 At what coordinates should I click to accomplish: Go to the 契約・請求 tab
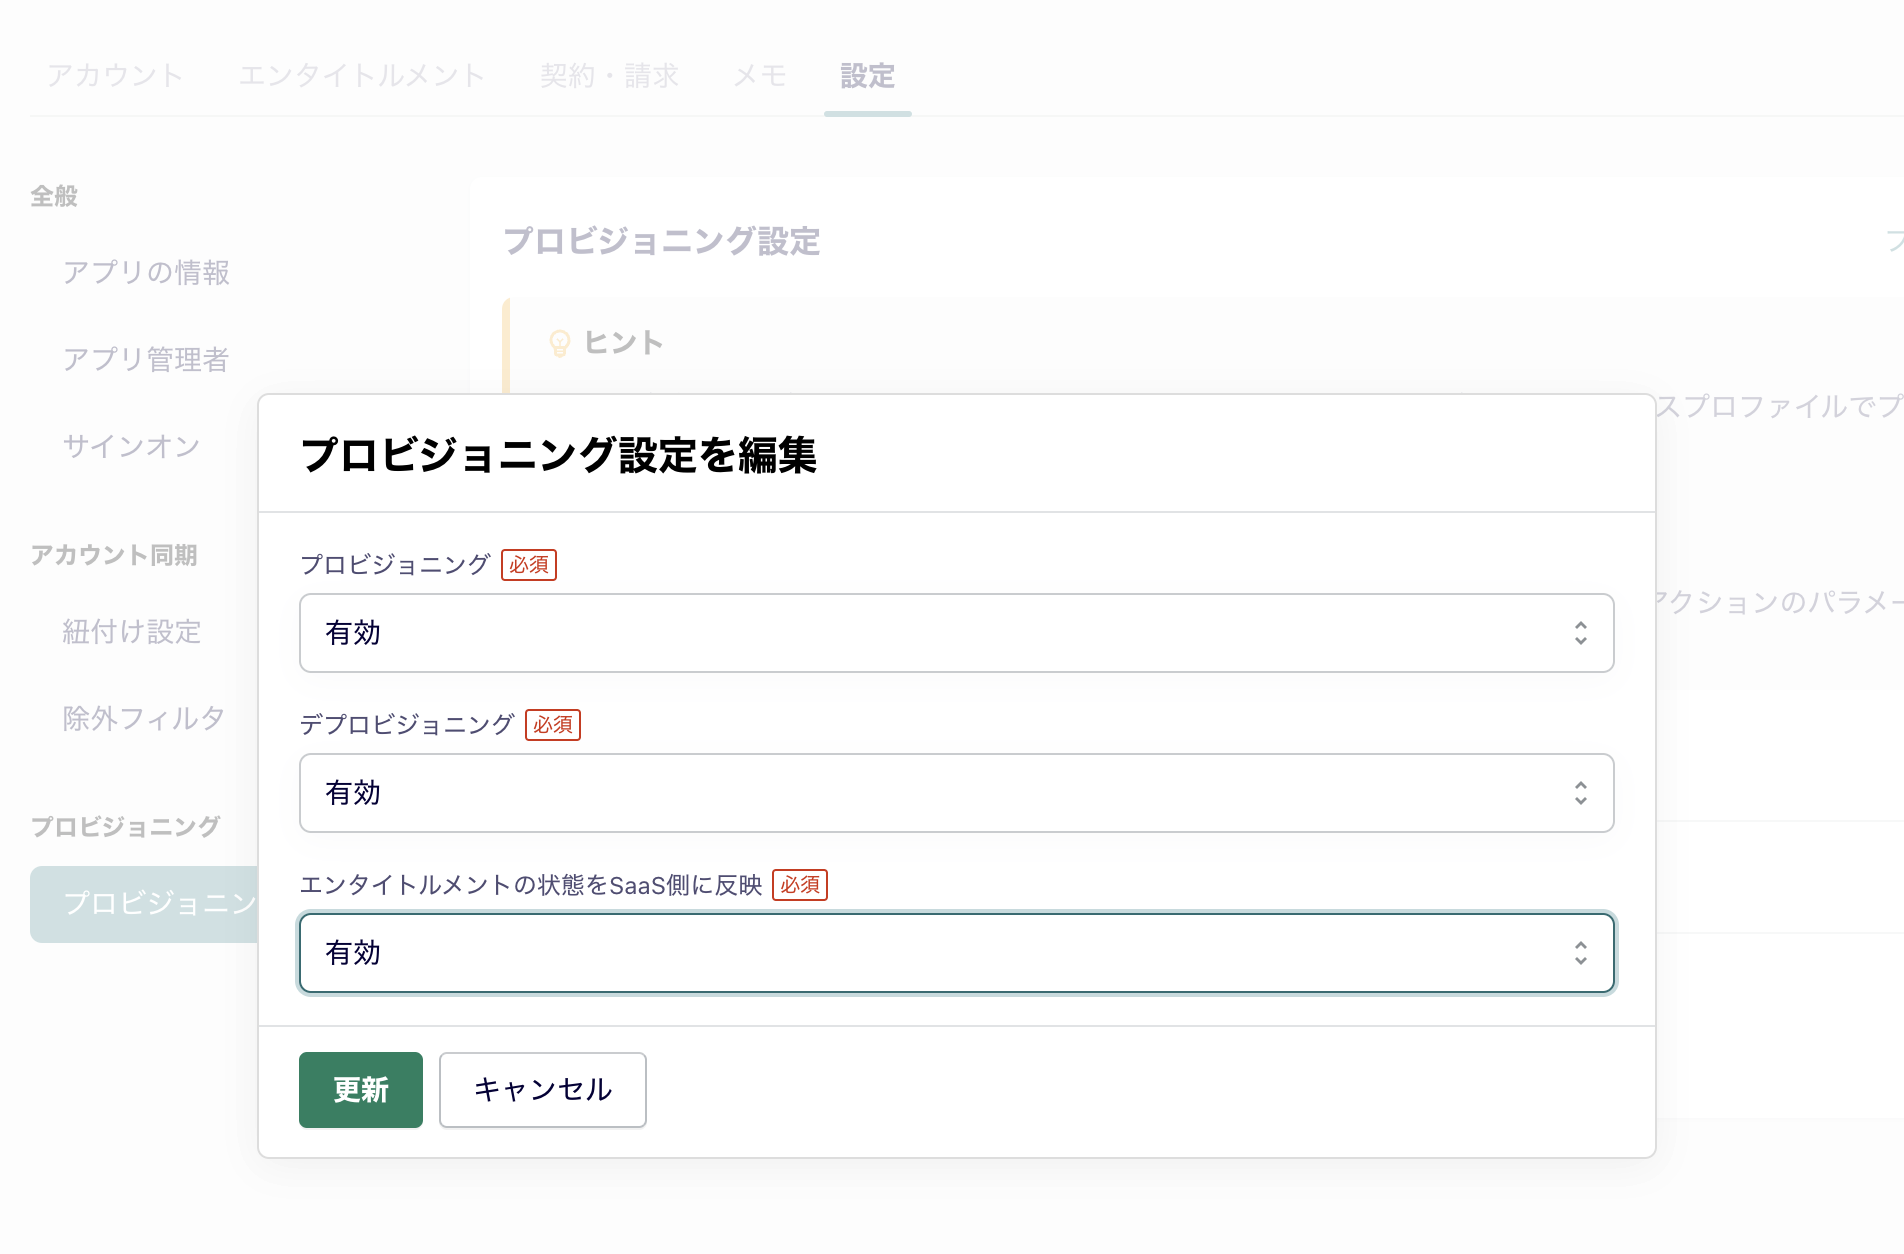(609, 76)
